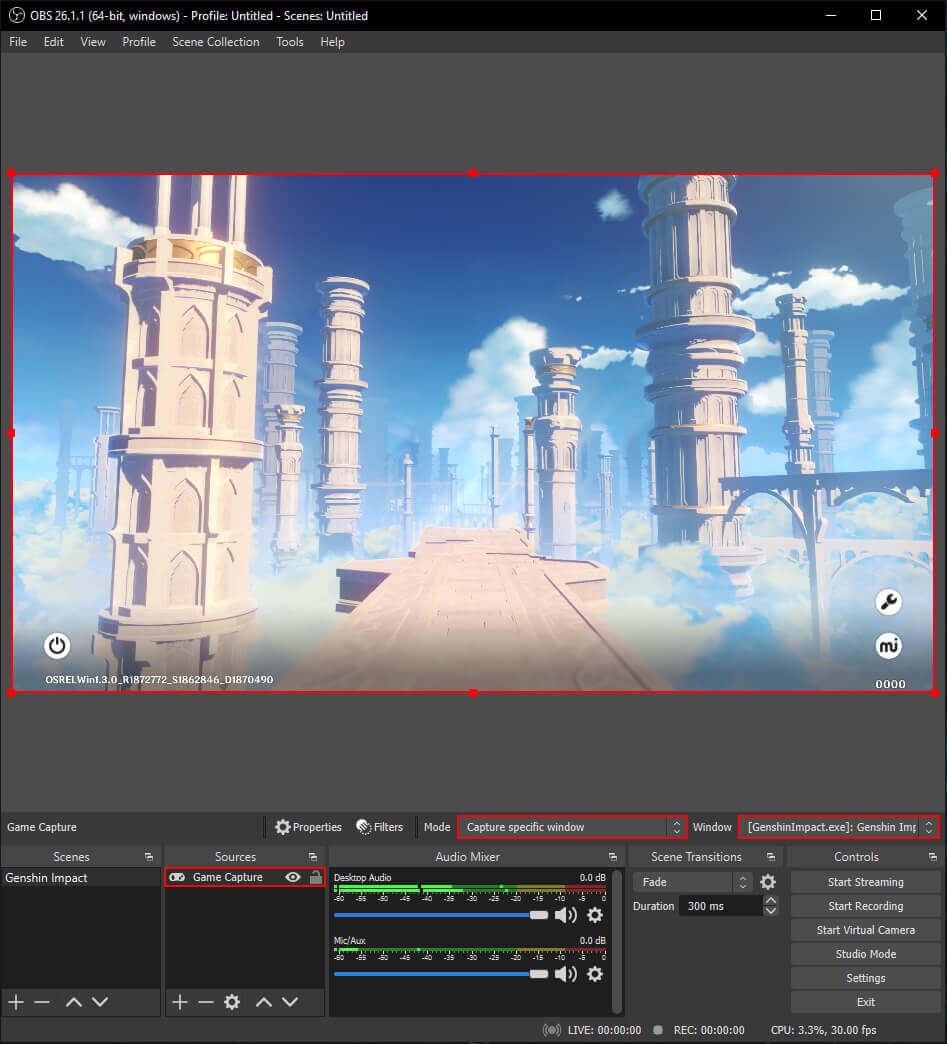Open source properties gear in Sources toolbar
Screen dimensions: 947x1044
(x=232, y=1002)
